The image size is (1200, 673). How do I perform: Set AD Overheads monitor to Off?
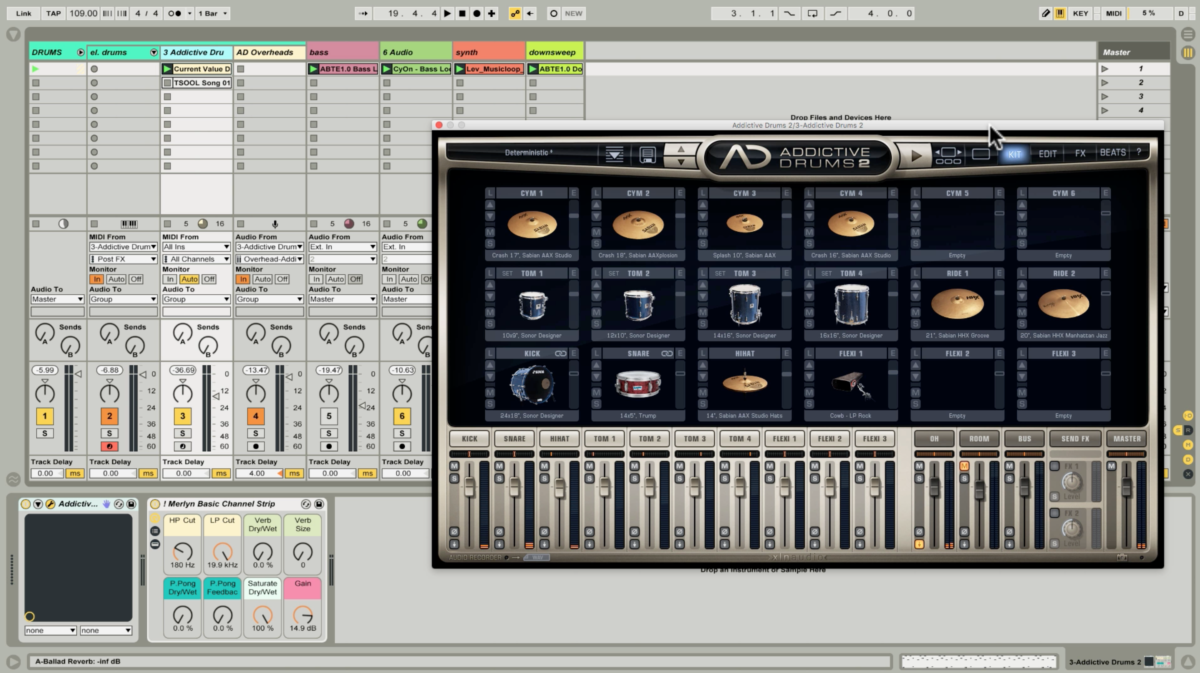point(283,279)
